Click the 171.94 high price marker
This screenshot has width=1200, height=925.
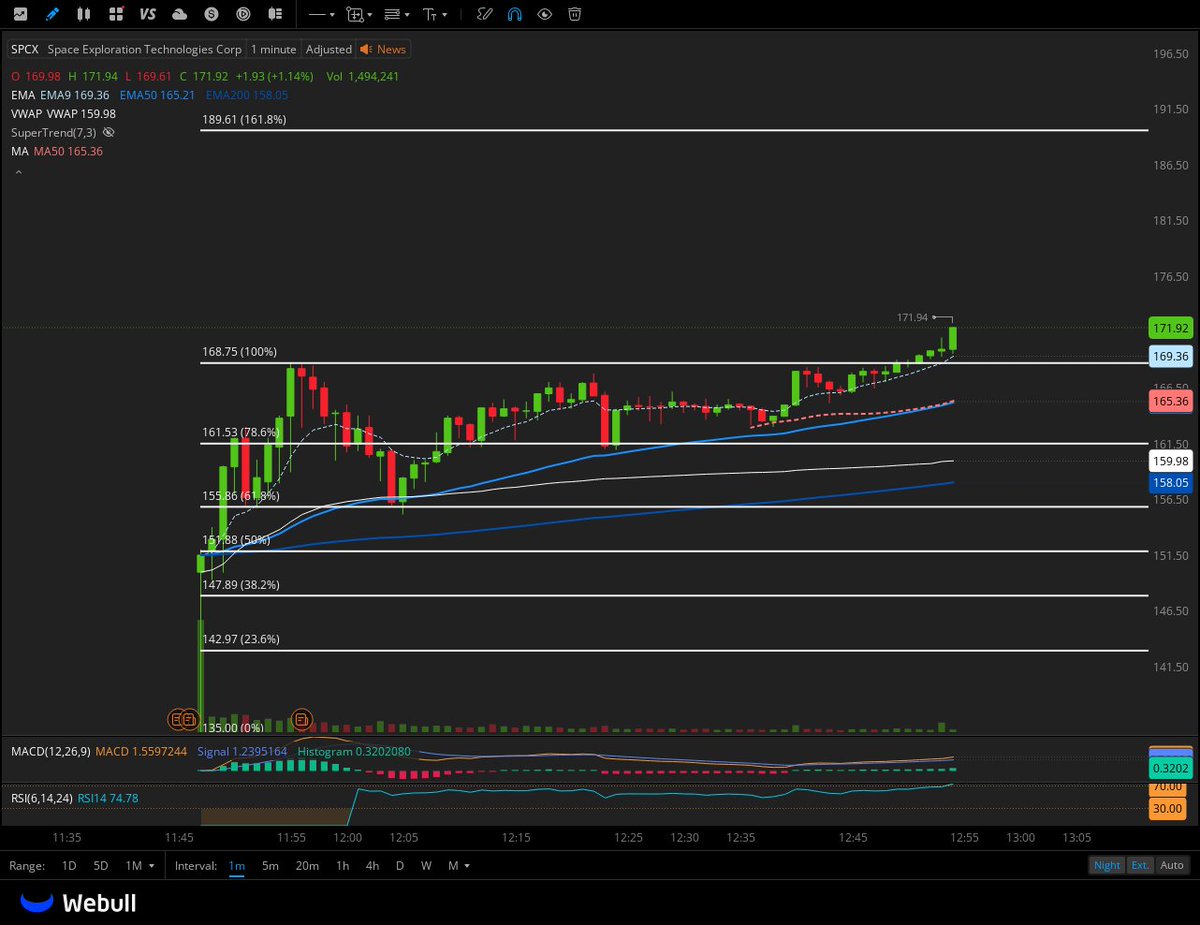[912, 317]
